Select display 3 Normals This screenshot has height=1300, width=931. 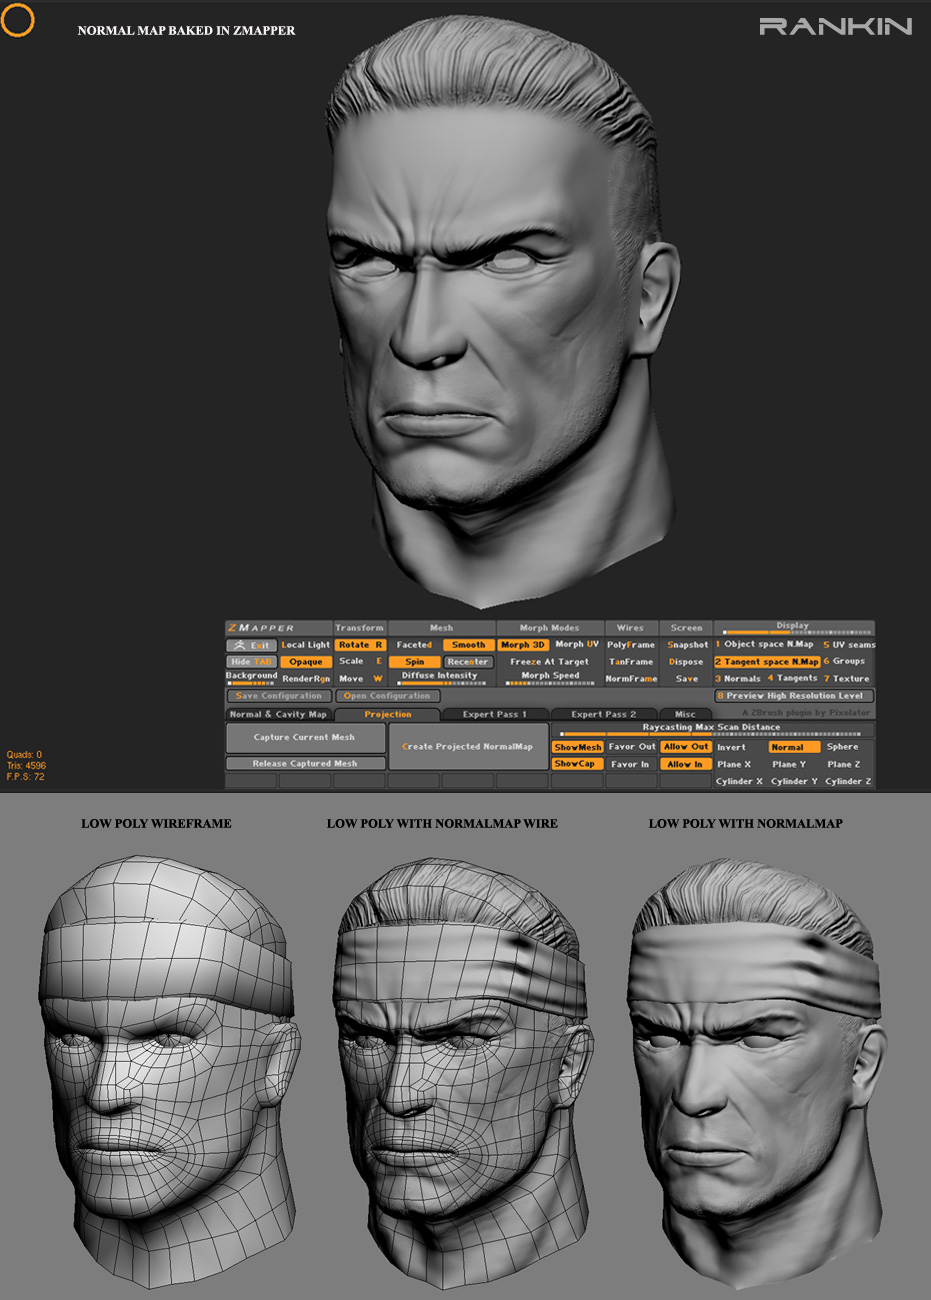pos(738,679)
